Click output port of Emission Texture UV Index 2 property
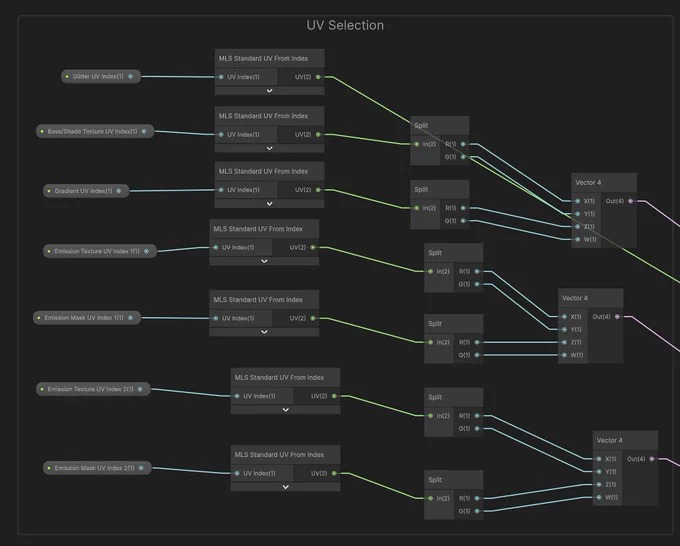This screenshot has height=546, width=680. pos(140,389)
